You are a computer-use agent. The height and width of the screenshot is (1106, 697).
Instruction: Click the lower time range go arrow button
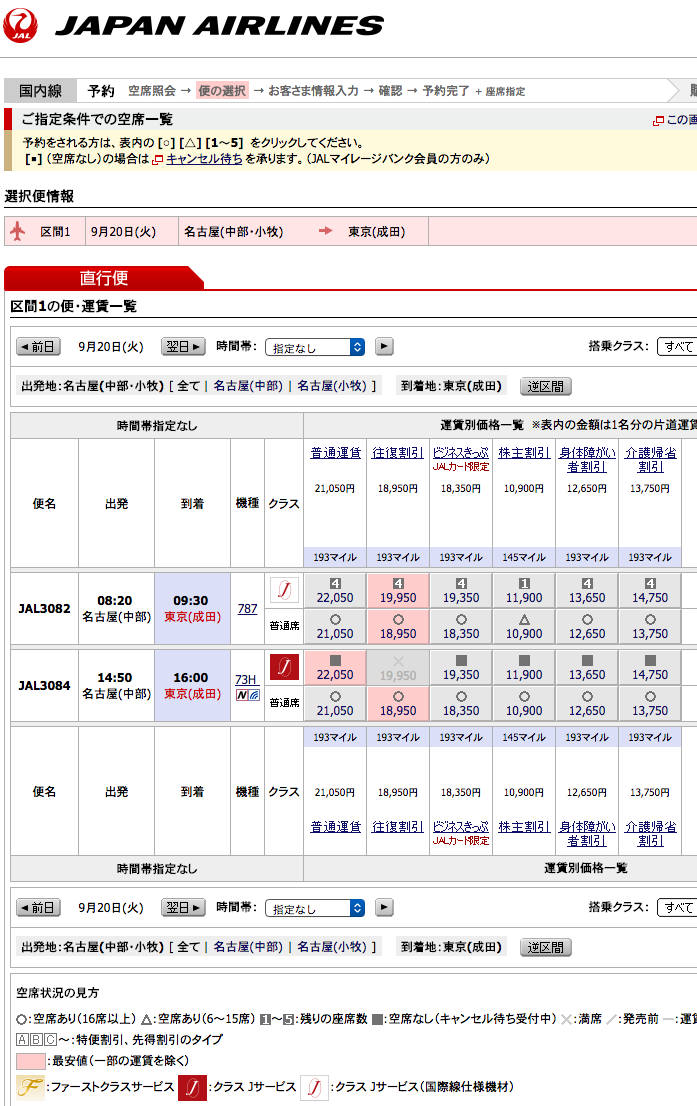coord(384,907)
